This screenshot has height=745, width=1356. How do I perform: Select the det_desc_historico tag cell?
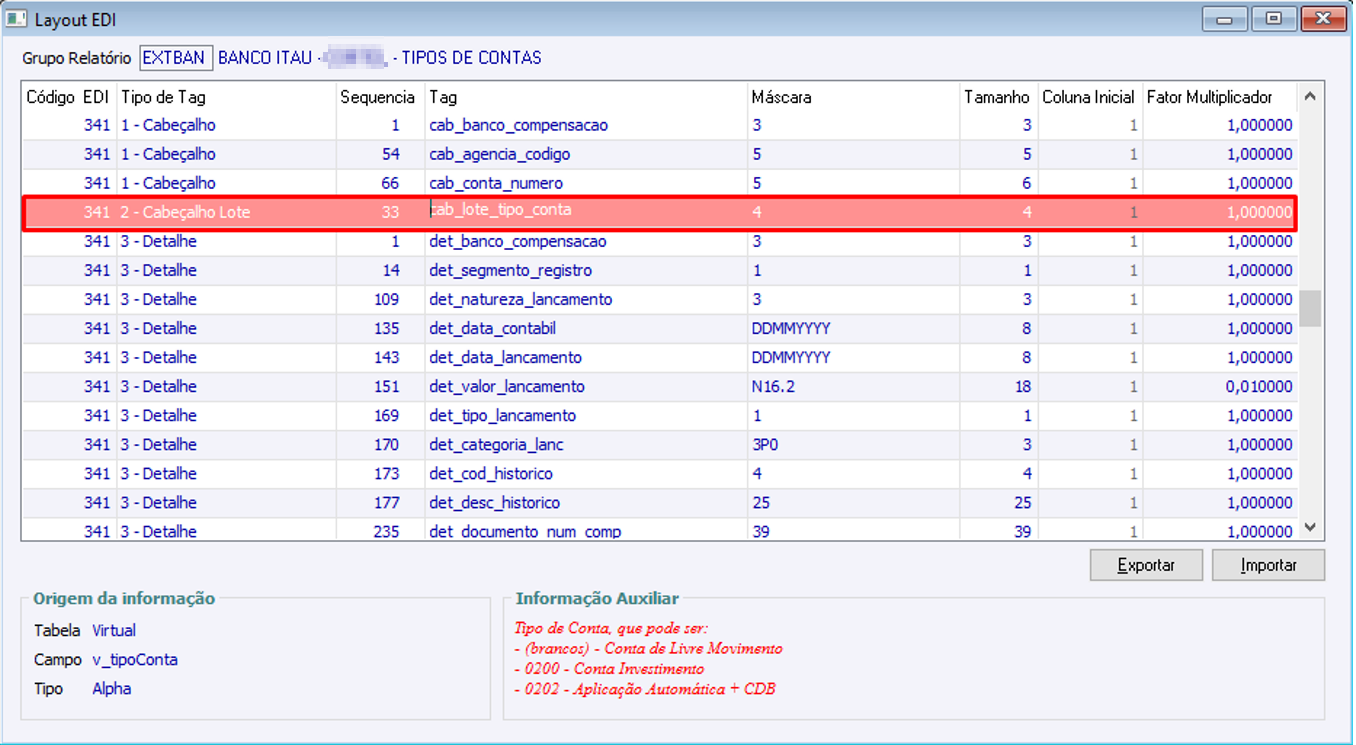click(586, 502)
